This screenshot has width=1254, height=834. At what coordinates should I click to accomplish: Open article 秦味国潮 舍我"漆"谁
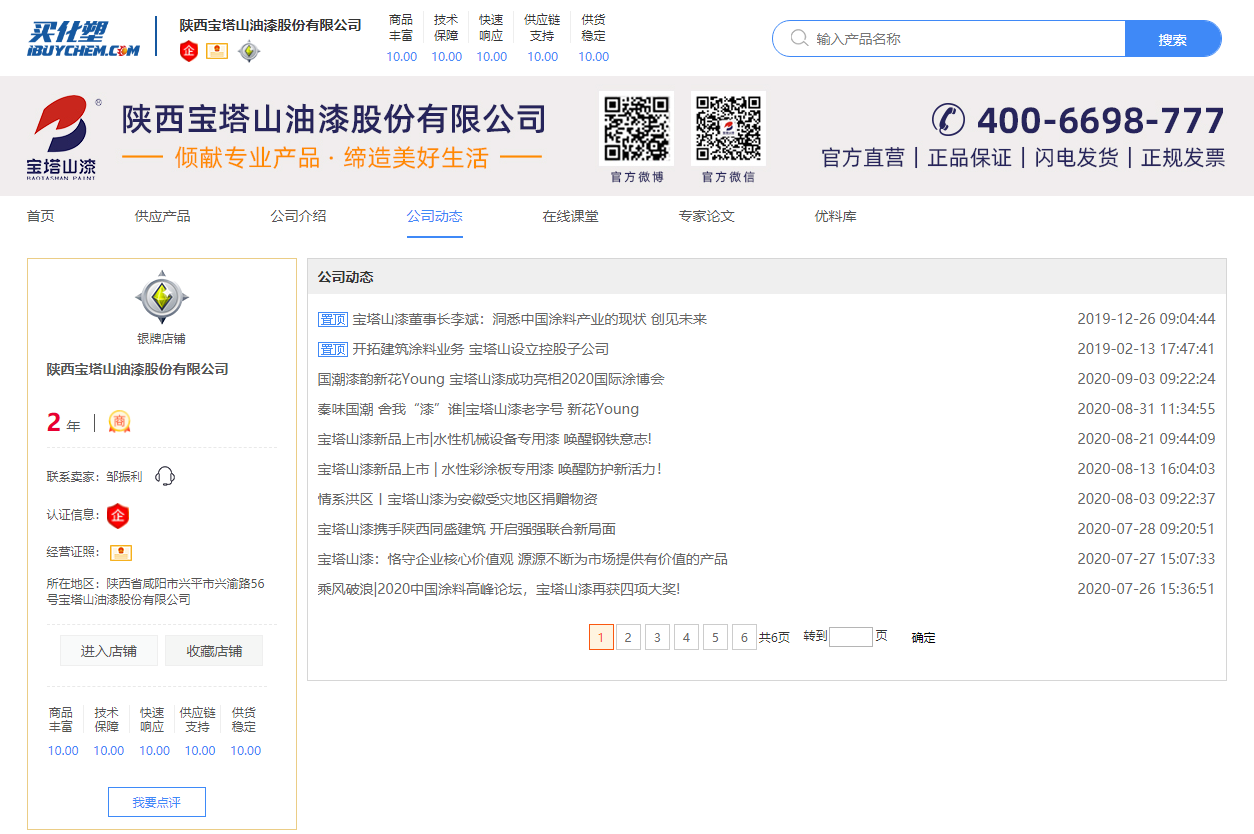(478, 409)
